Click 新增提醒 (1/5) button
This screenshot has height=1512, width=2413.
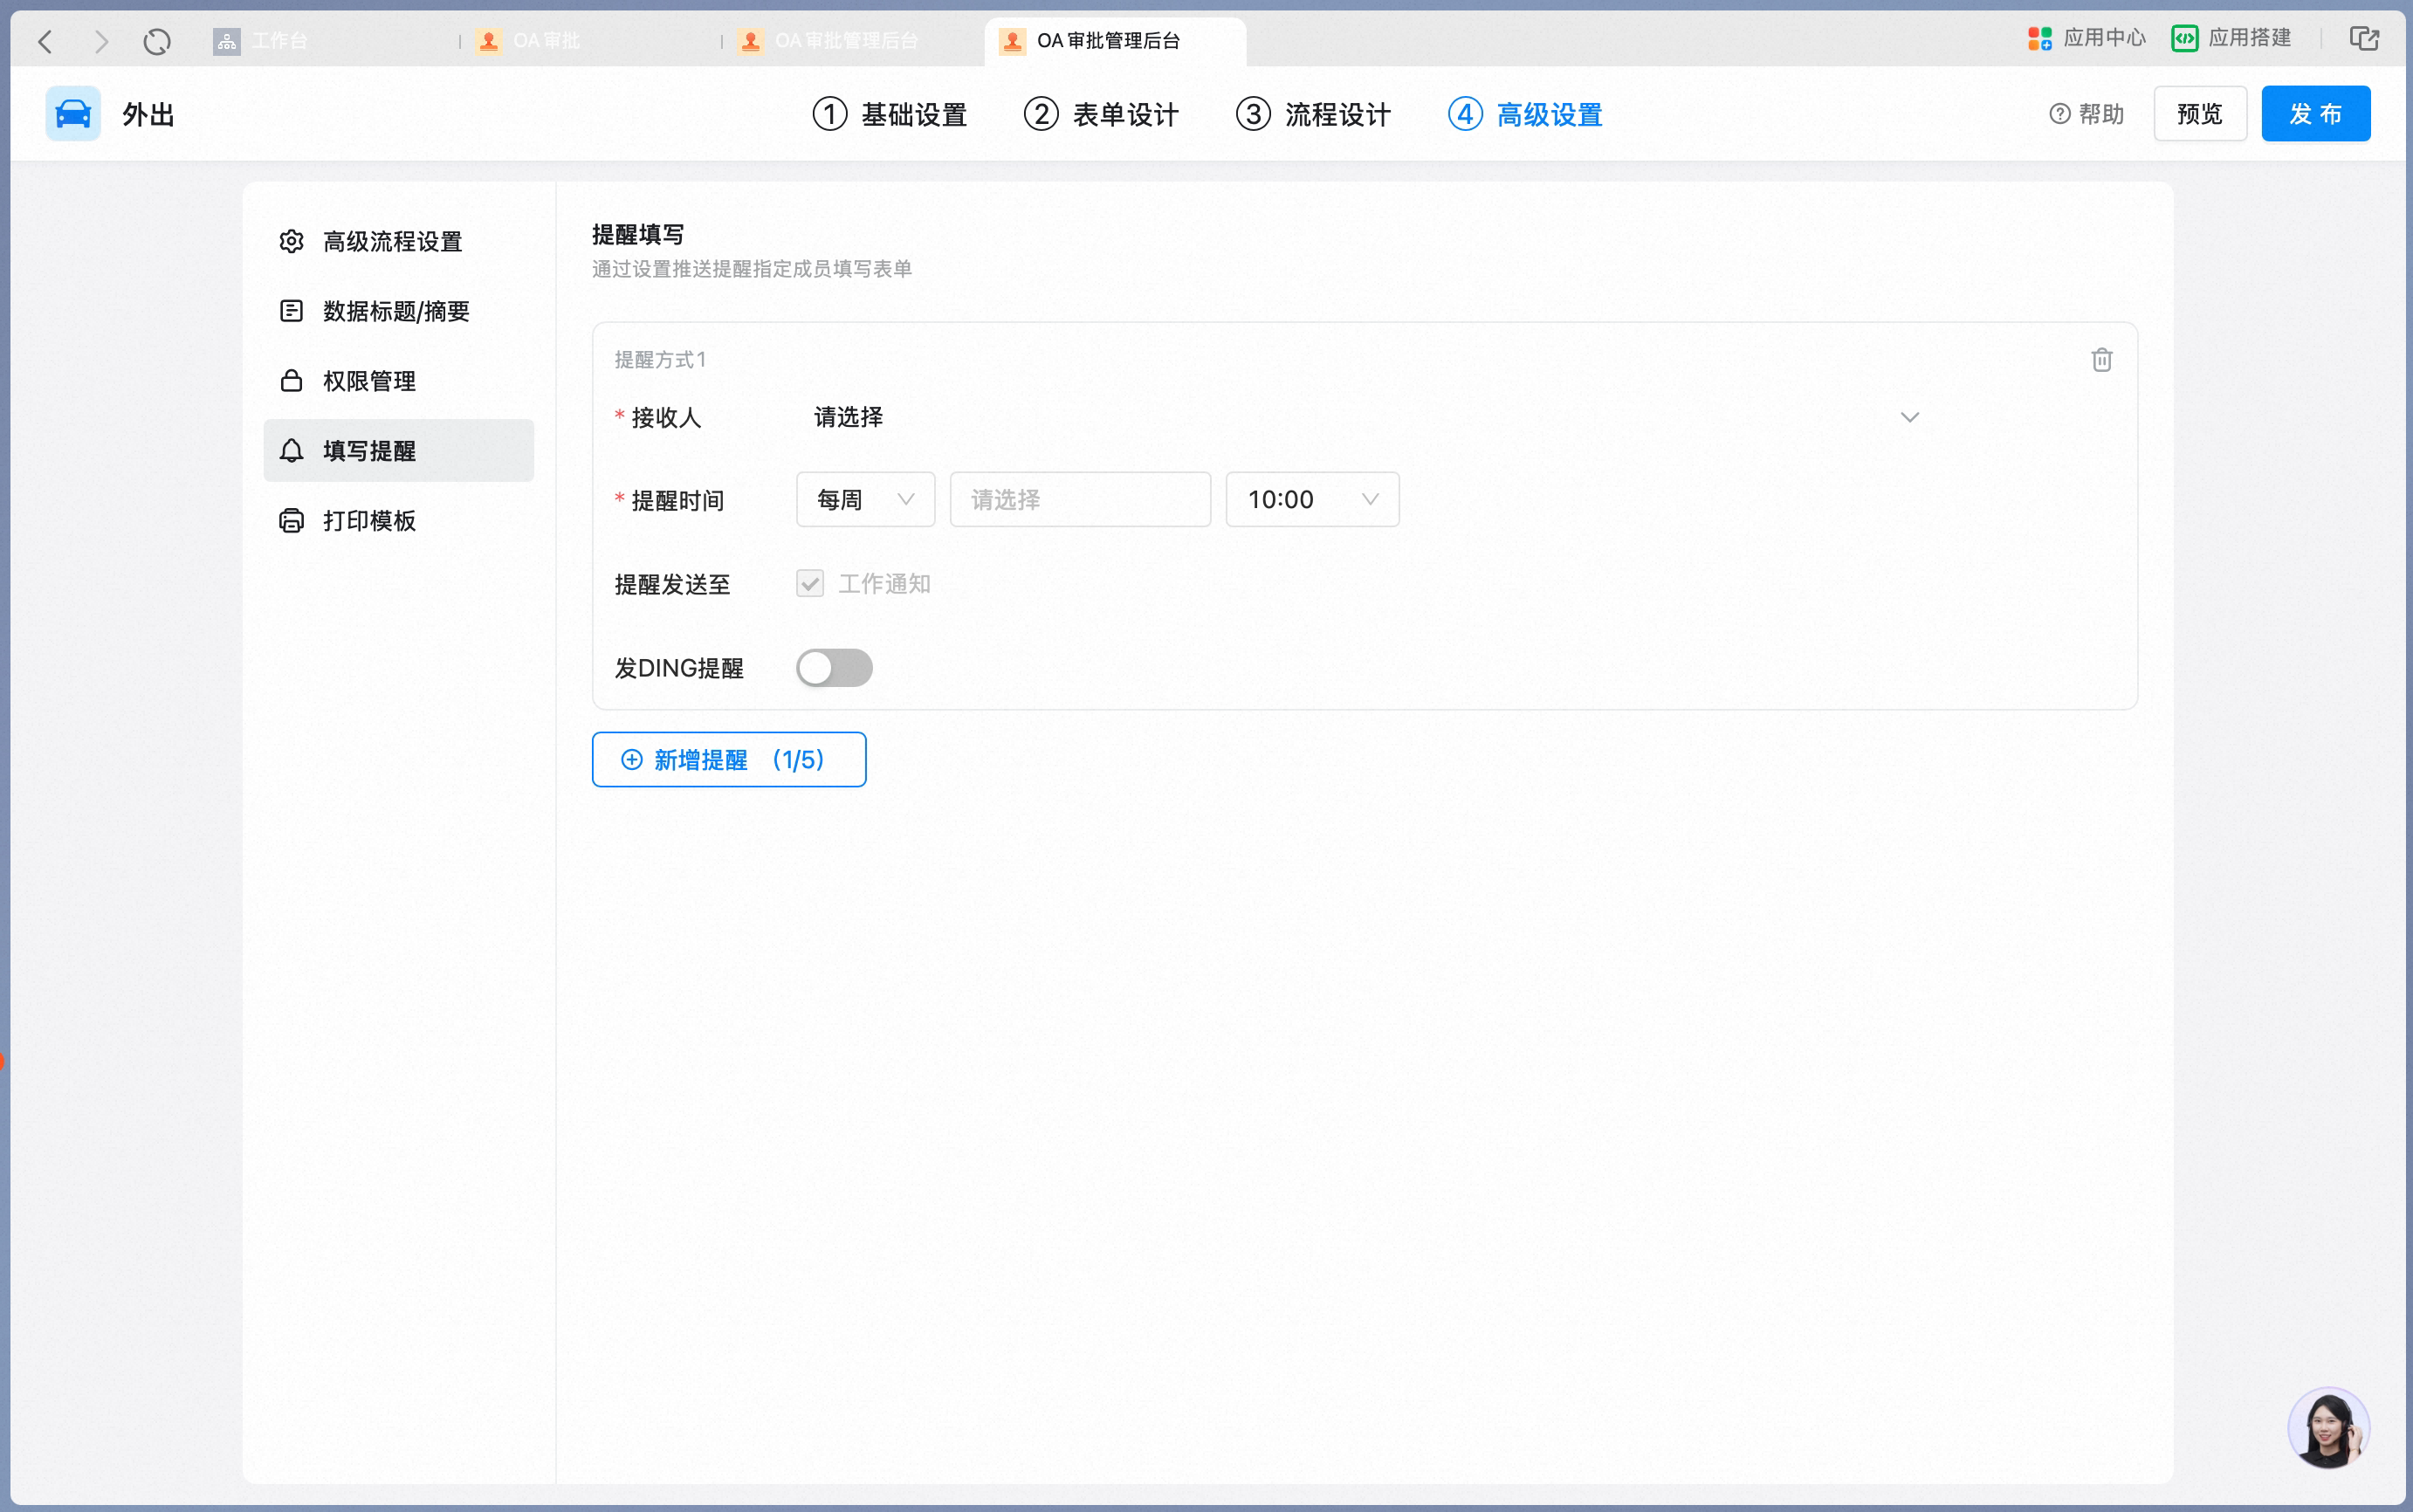[x=729, y=759]
